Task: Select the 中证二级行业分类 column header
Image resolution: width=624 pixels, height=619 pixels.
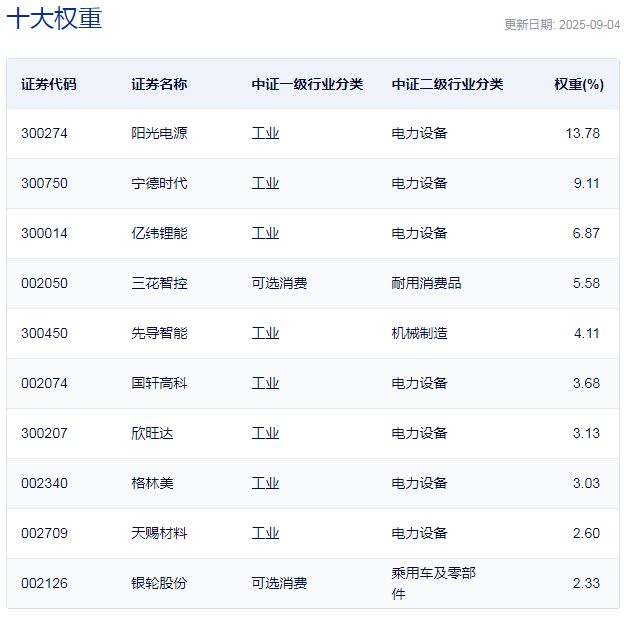Action: pyautogui.click(x=447, y=84)
